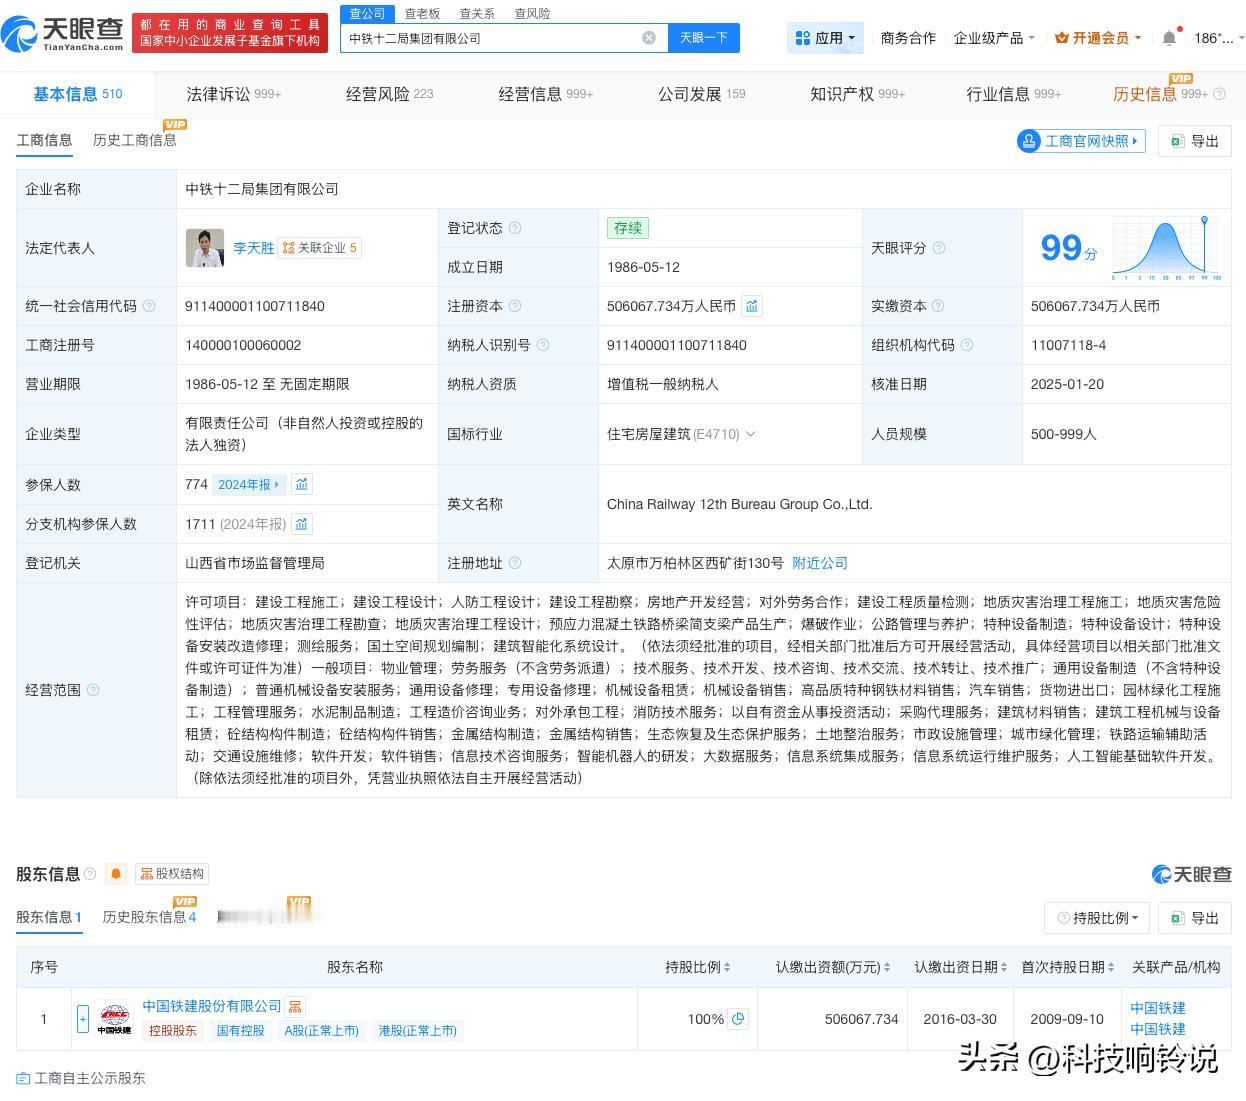This screenshot has height=1101, width=1246.
Task: Click the A股(正常上市) tag
Action: tap(321, 1031)
